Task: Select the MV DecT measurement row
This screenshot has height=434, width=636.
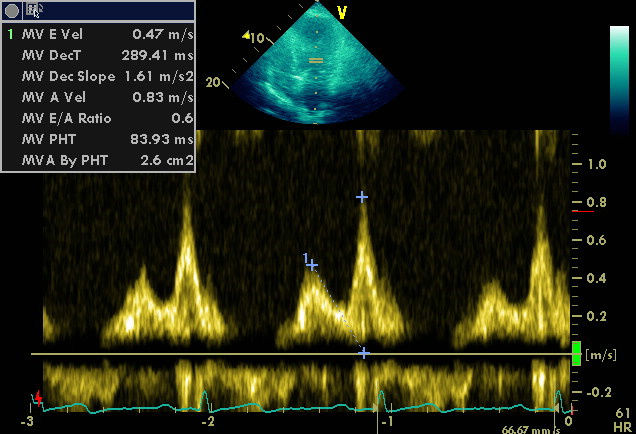Action: click(x=98, y=56)
